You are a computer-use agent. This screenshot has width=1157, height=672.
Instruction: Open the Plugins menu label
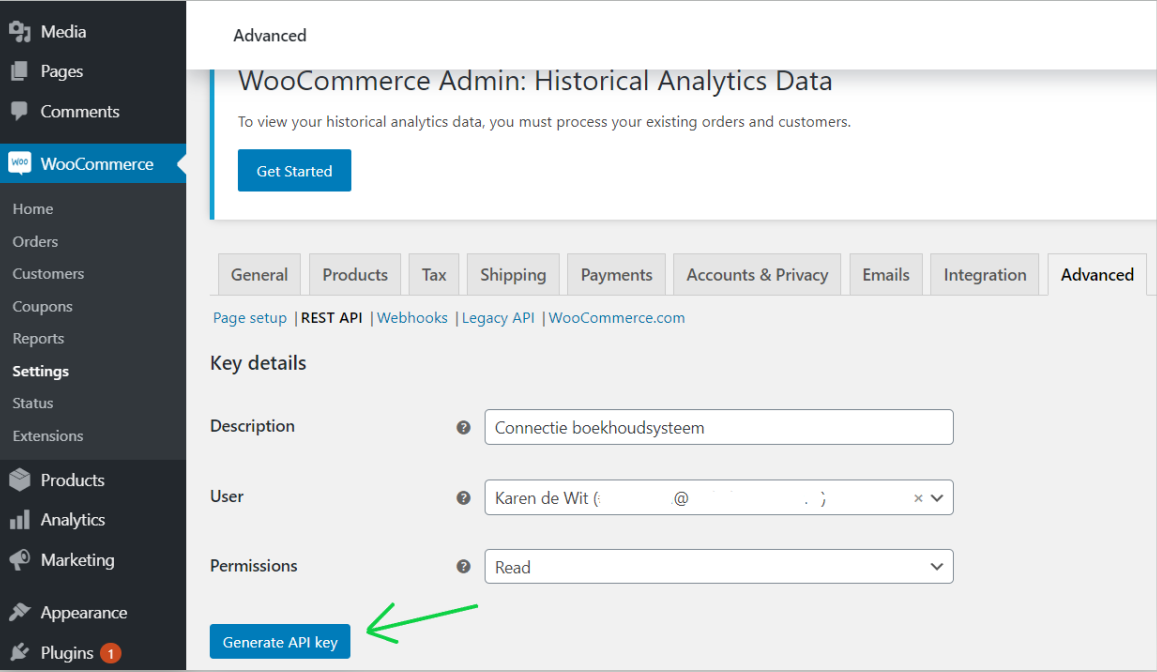[67, 653]
